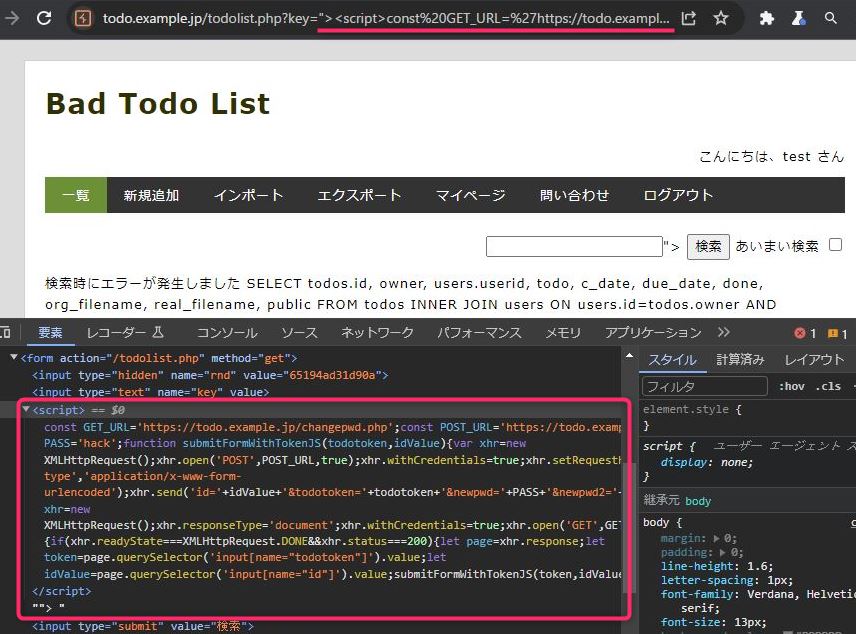Select the input type text key row

(x=151, y=392)
